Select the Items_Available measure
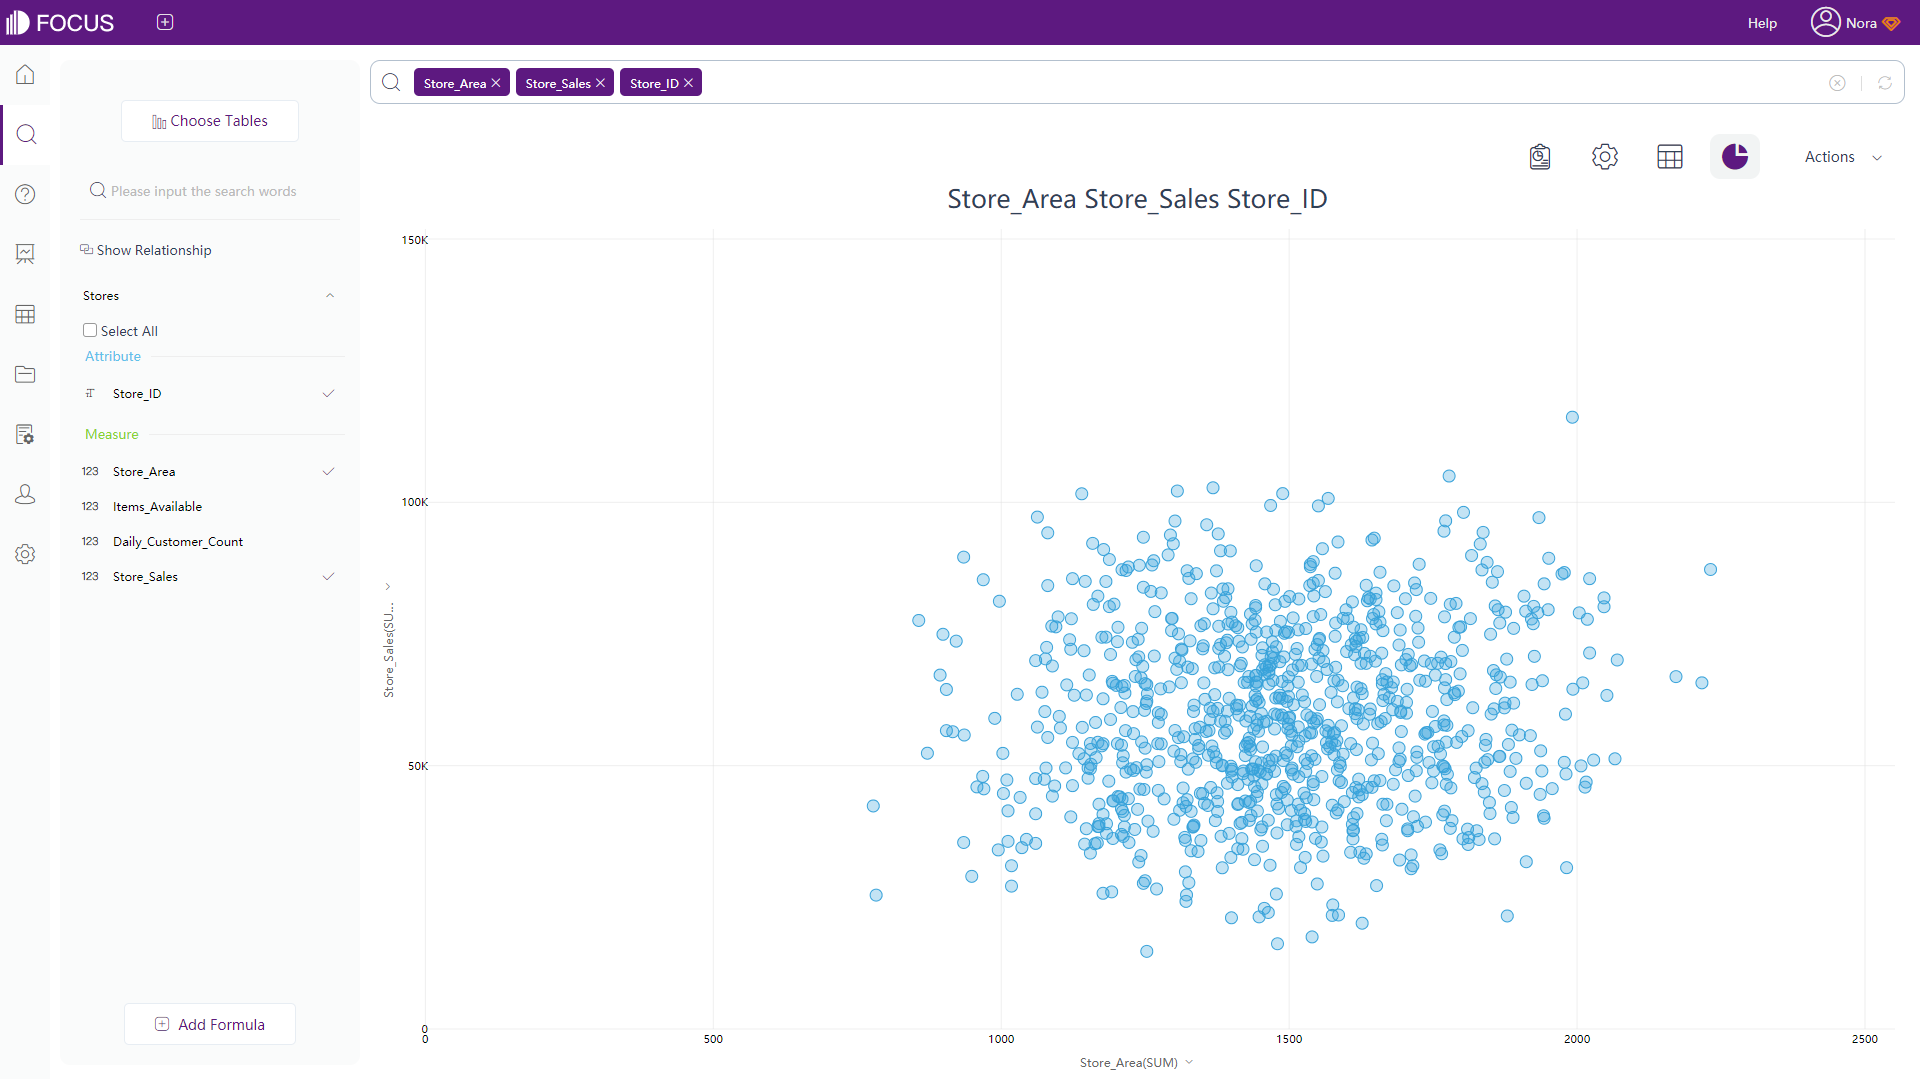 click(210, 507)
